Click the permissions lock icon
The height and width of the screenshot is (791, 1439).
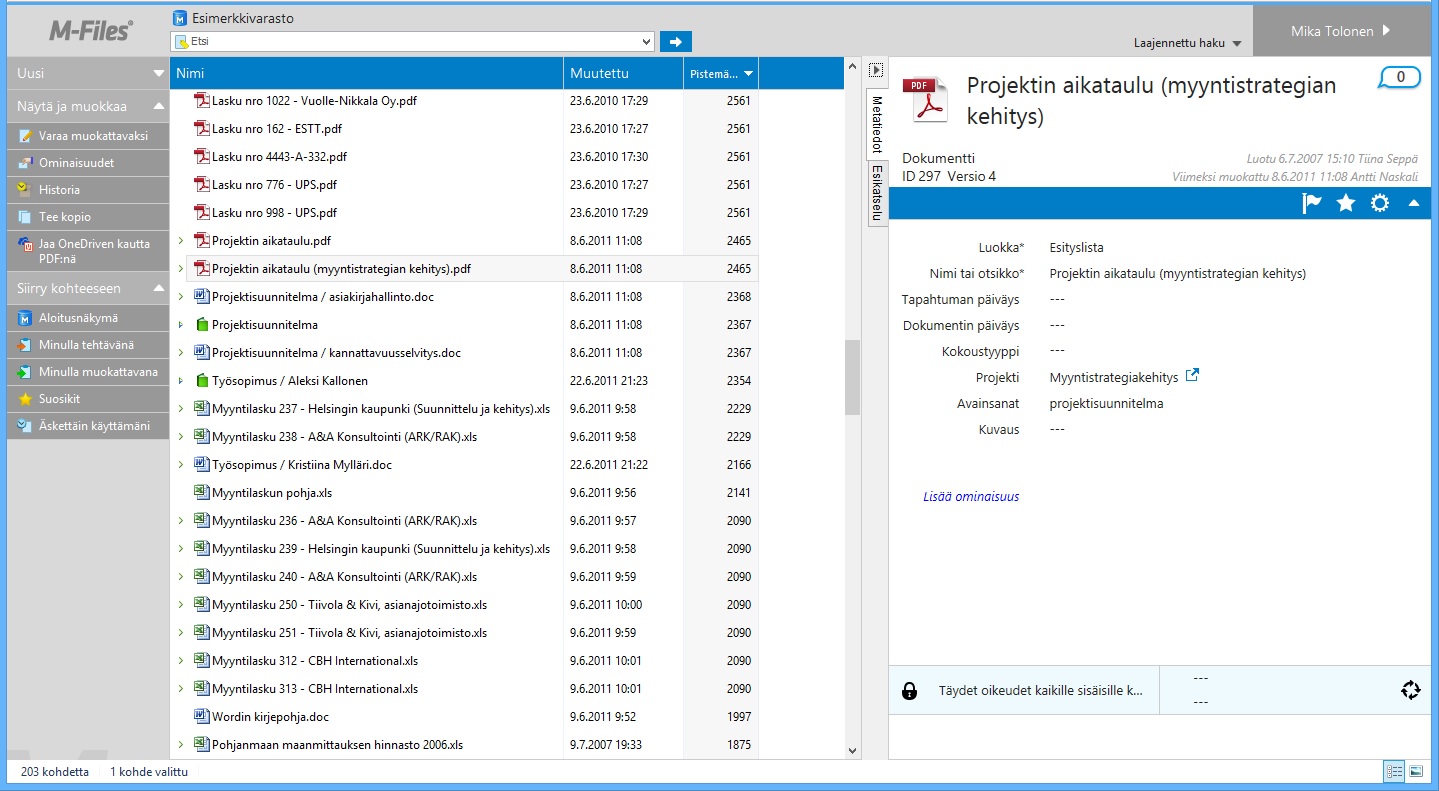coord(909,691)
